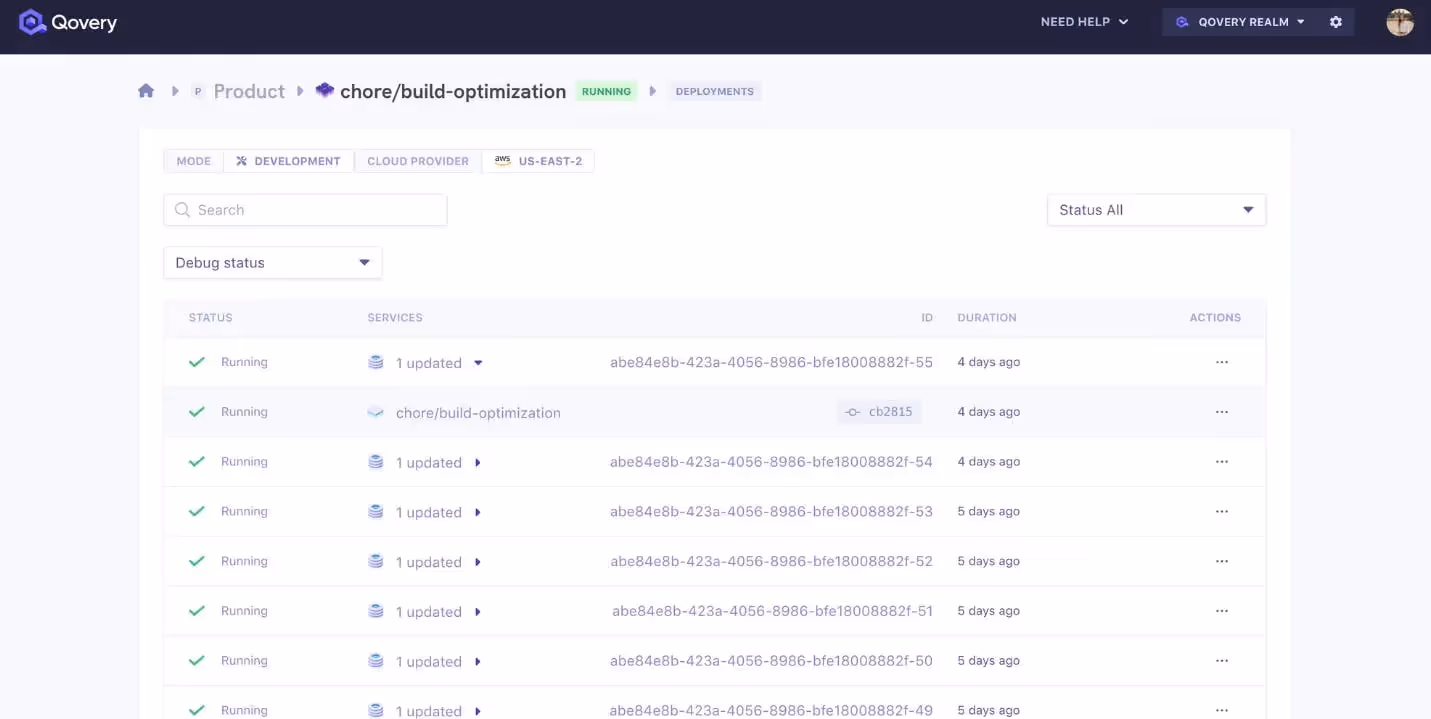The width and height of the screenshot is (1431, 719).
Task: Click the Duration column header
Action: pos(987,318)
